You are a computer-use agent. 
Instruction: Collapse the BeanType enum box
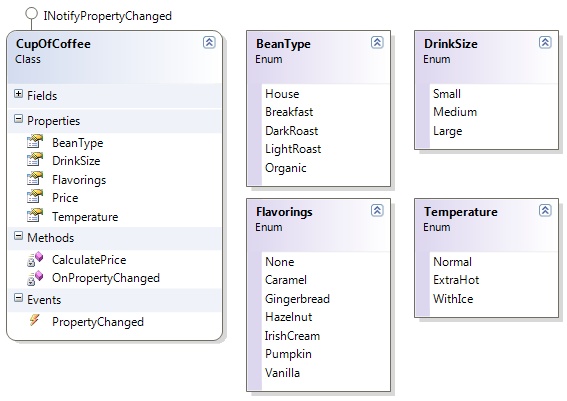pyautogui.click(x=377, y=43)
